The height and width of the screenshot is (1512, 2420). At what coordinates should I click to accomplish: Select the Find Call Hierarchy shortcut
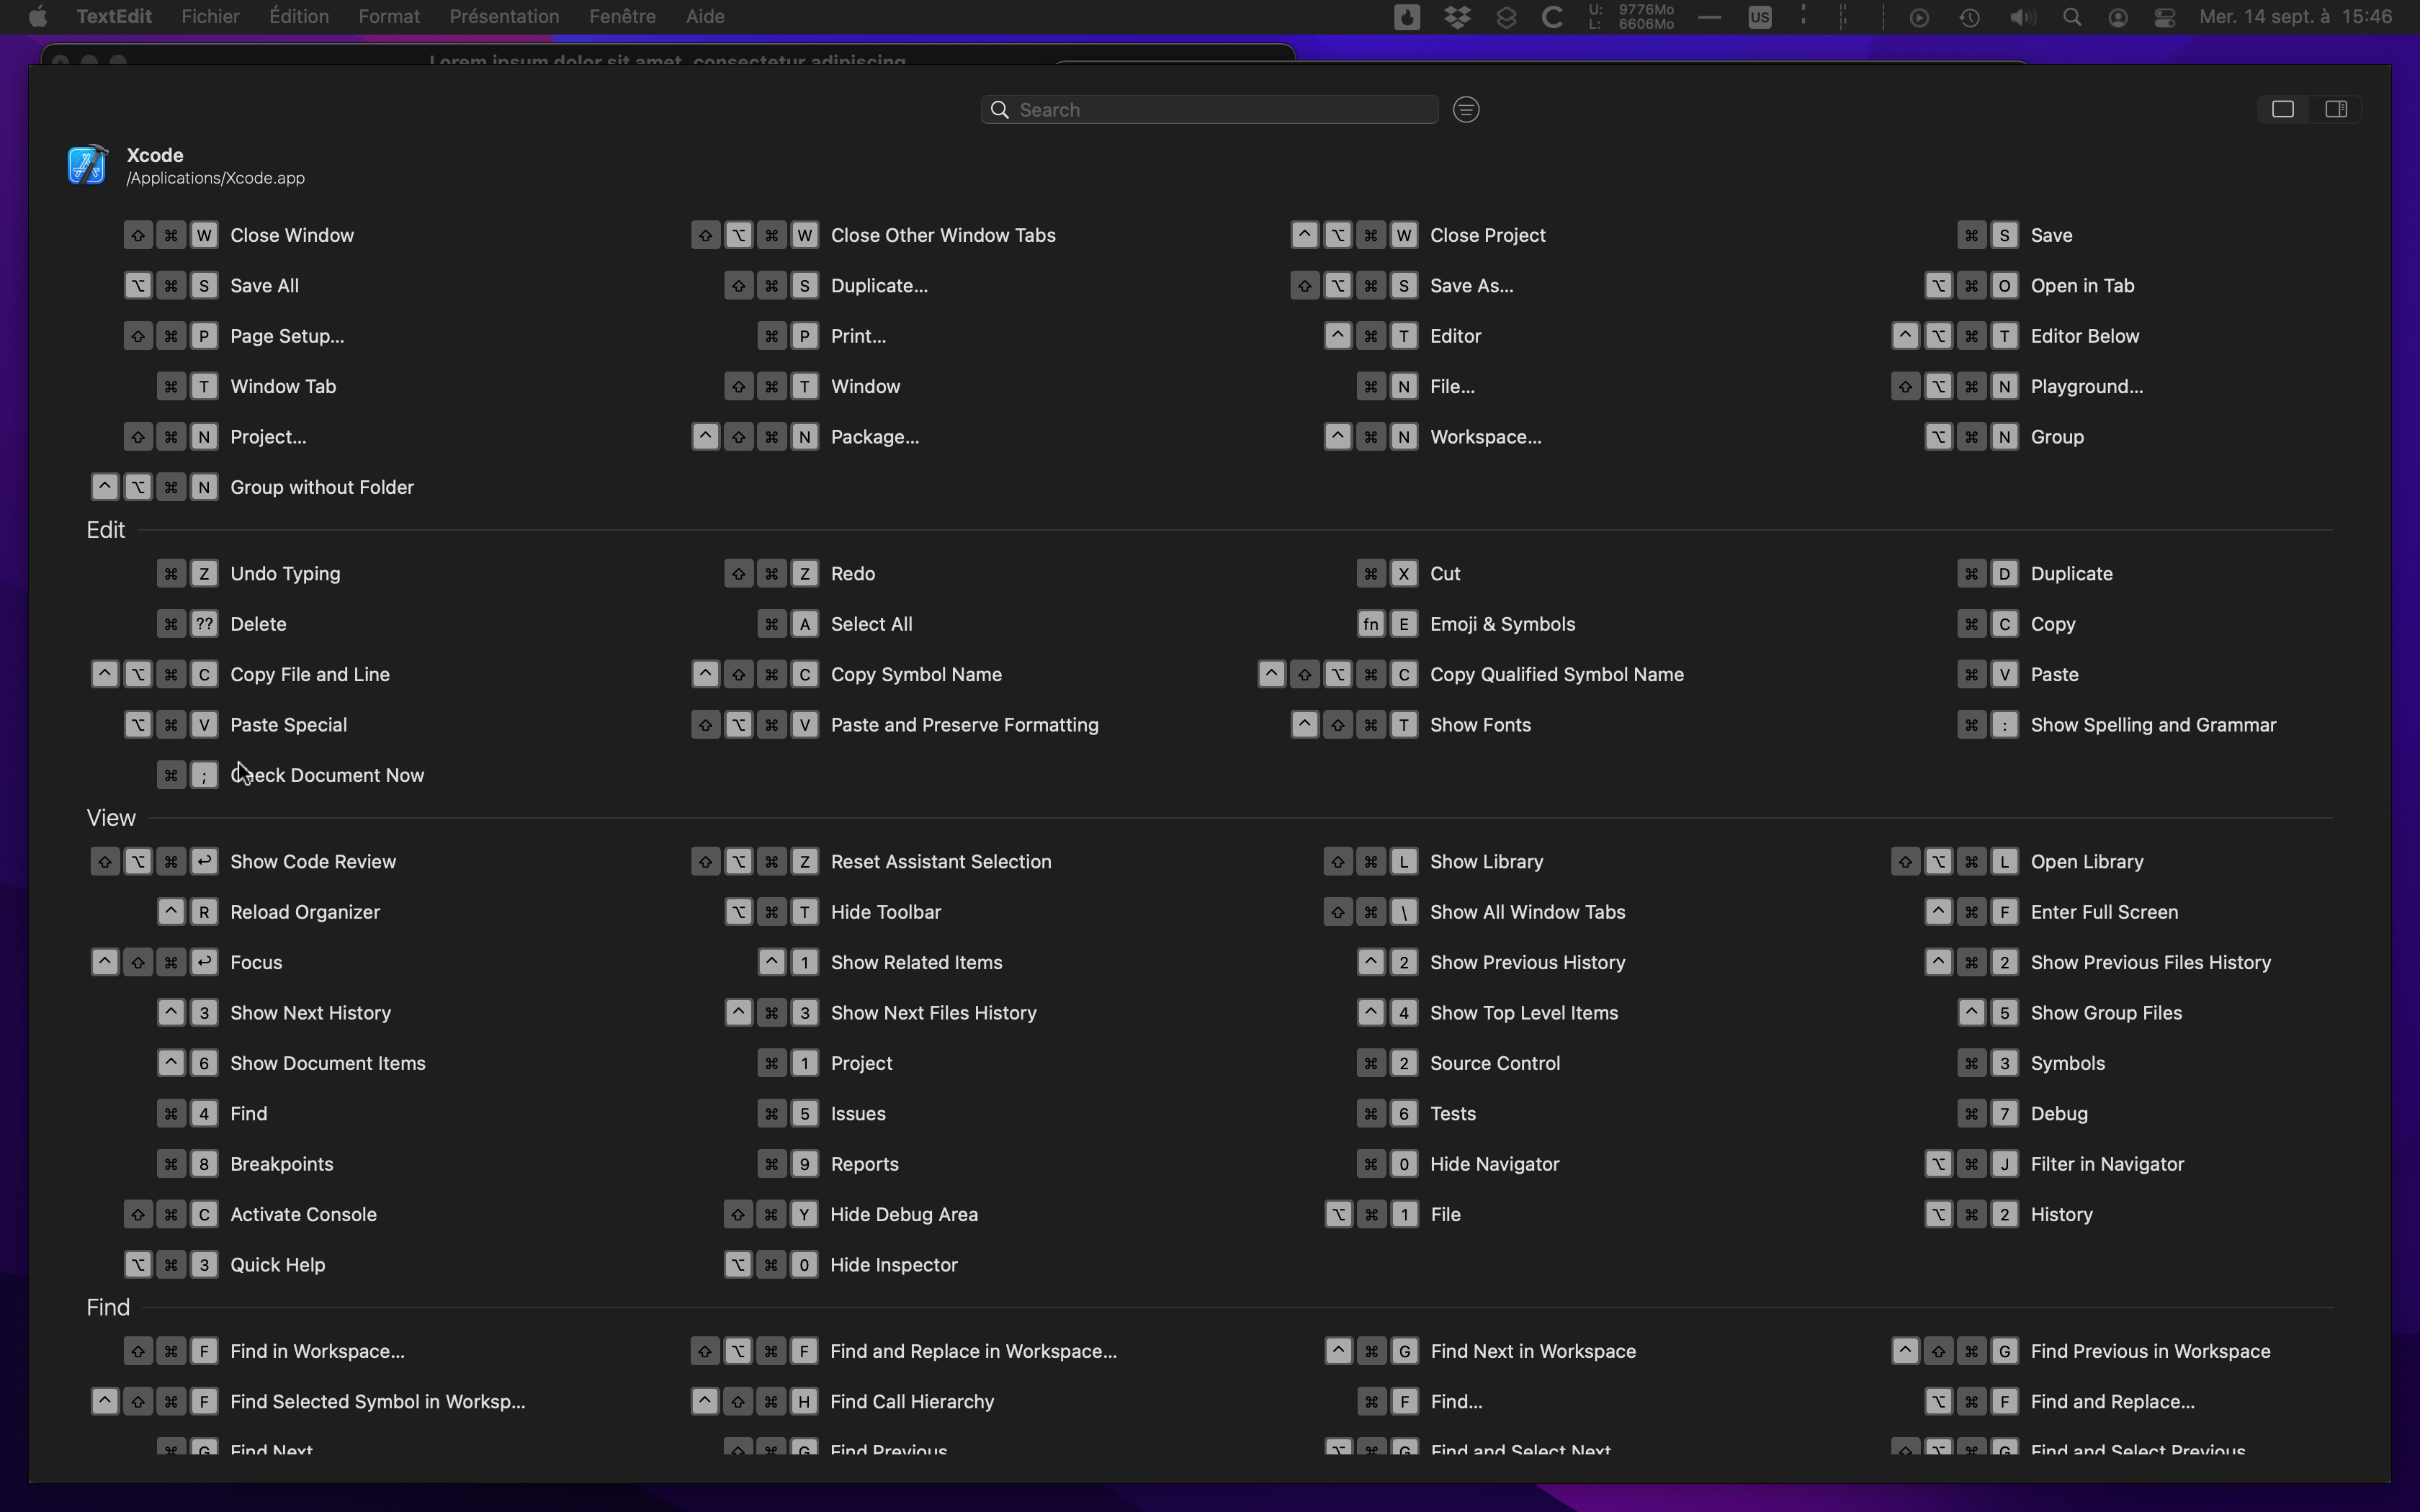coord(843,1402)
